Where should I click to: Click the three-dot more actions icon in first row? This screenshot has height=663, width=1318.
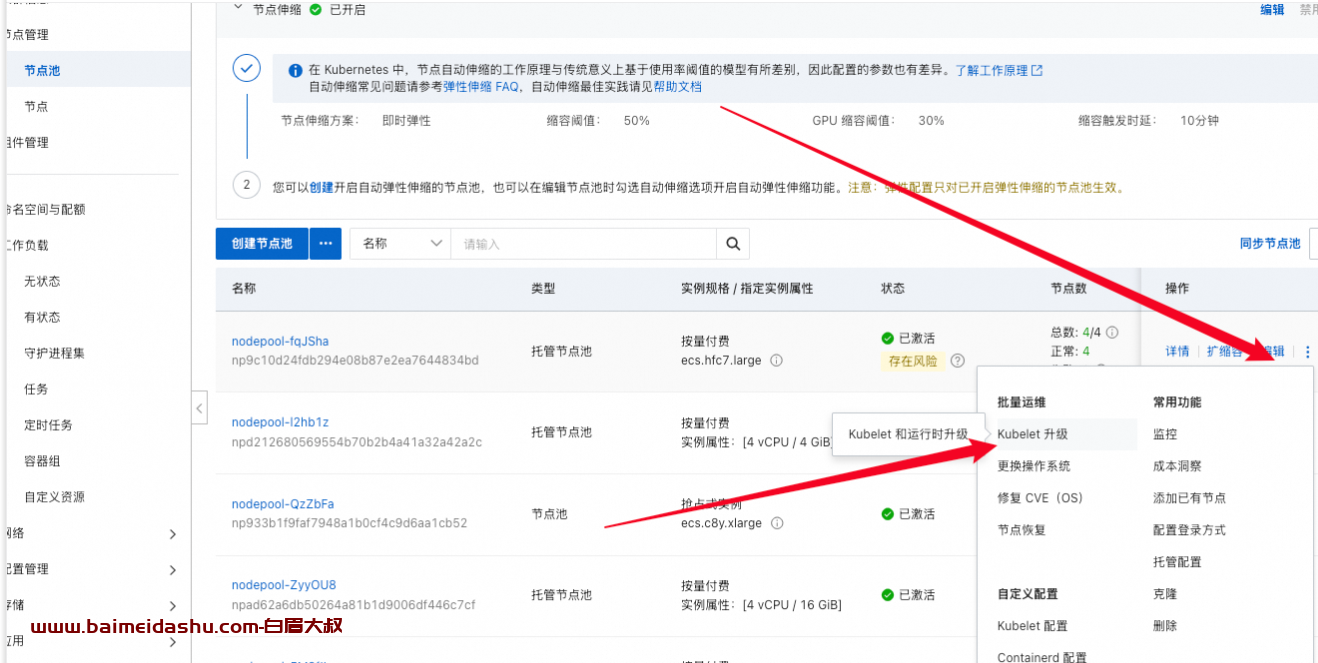1307,352
